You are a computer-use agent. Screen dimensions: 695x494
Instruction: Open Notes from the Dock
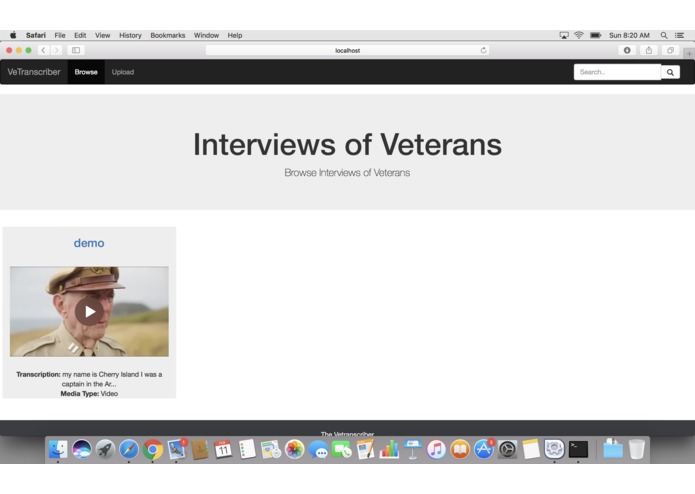coord(531,449)
